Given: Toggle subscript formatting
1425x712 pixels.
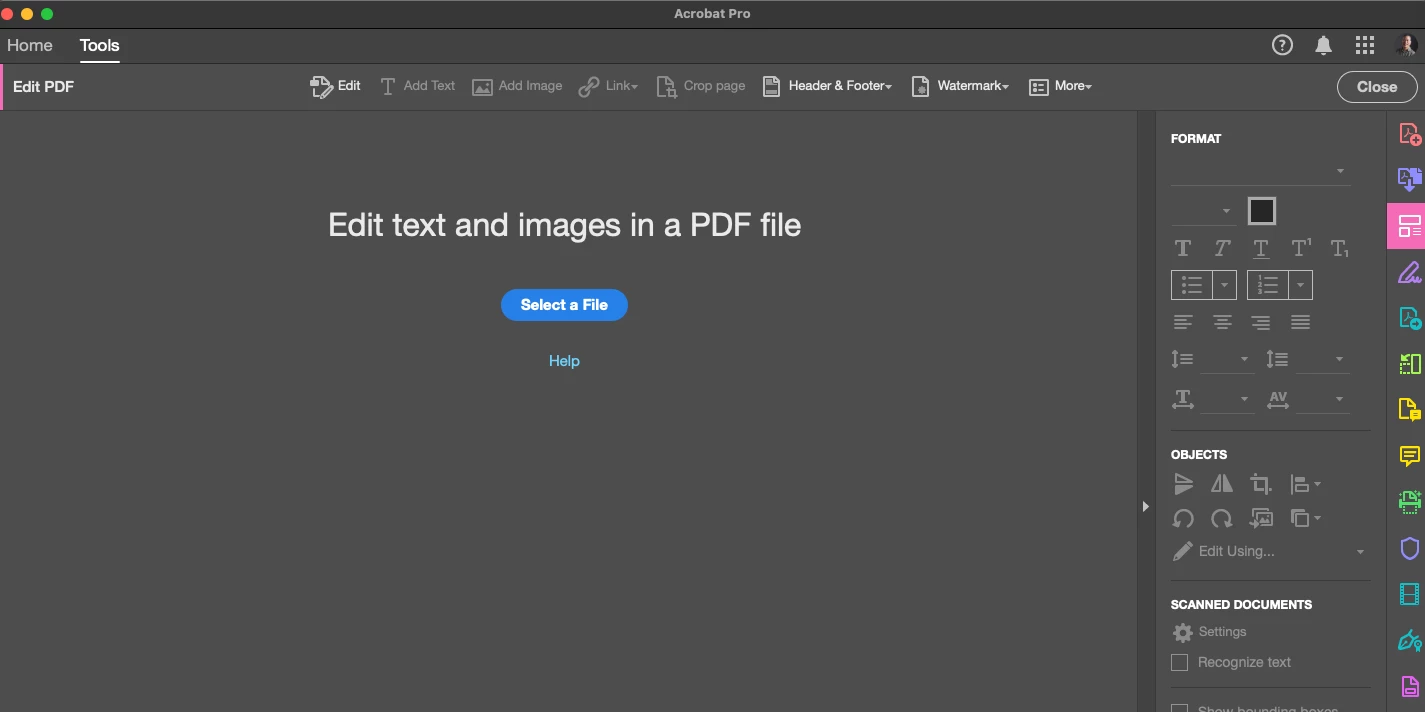Looking at the screenshot, I should click(1340, 248).
